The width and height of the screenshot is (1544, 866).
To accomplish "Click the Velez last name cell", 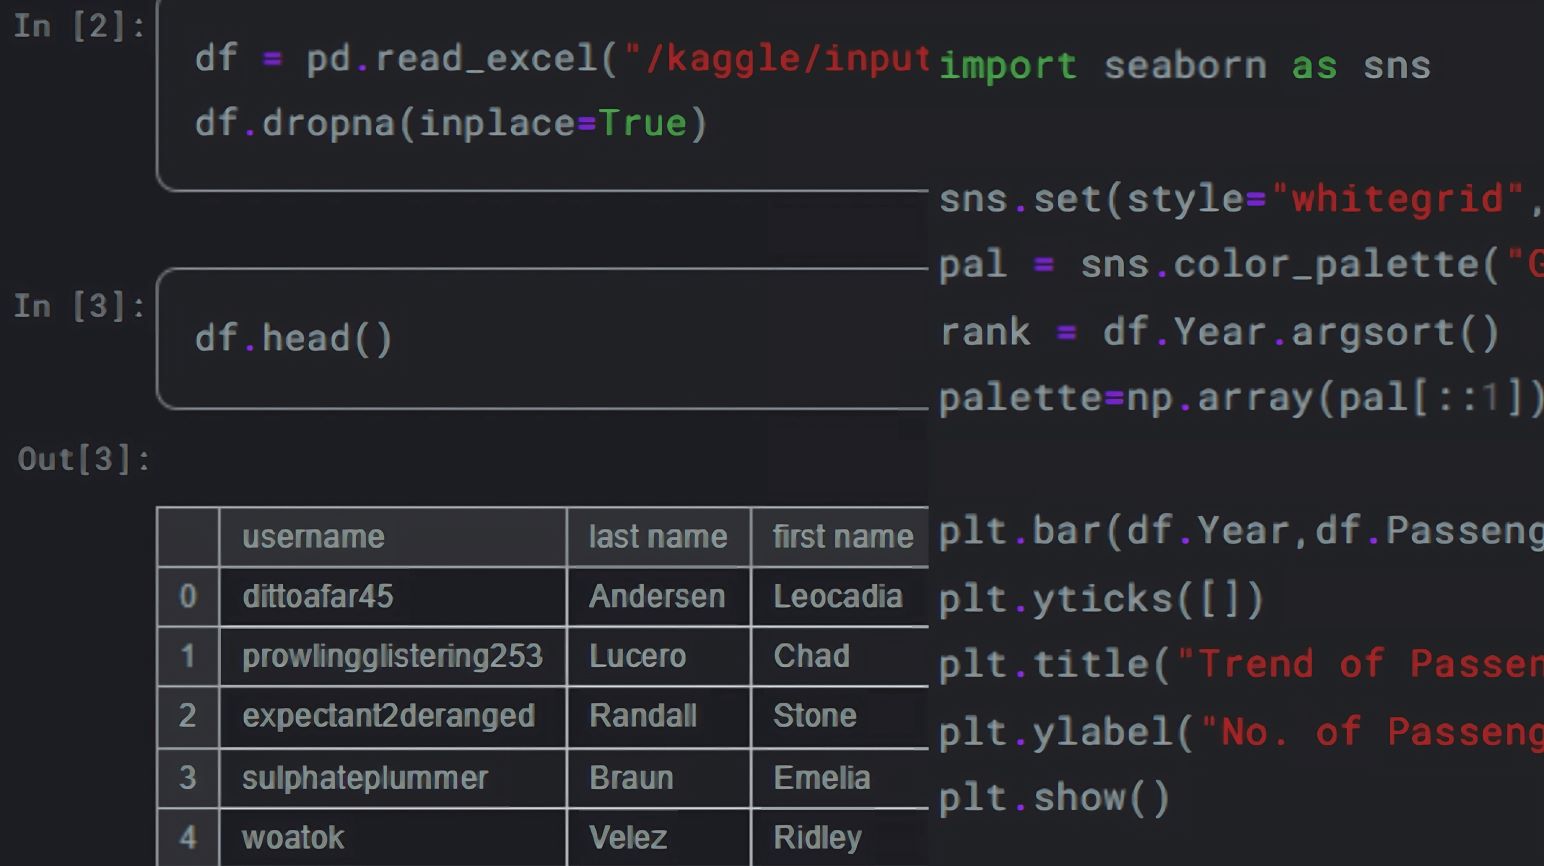I will click(x=658, y=837).
